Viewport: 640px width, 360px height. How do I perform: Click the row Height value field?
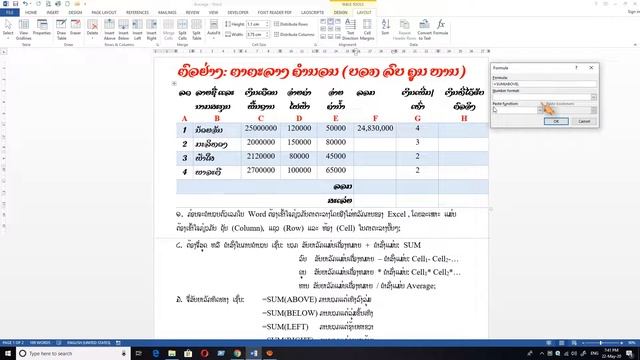point(256,24)
